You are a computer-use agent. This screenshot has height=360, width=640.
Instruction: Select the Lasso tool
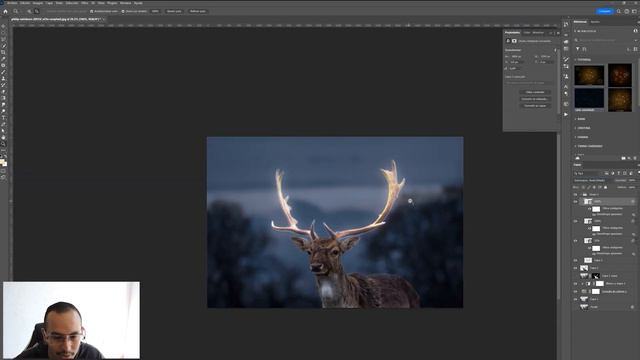[4, 39]
